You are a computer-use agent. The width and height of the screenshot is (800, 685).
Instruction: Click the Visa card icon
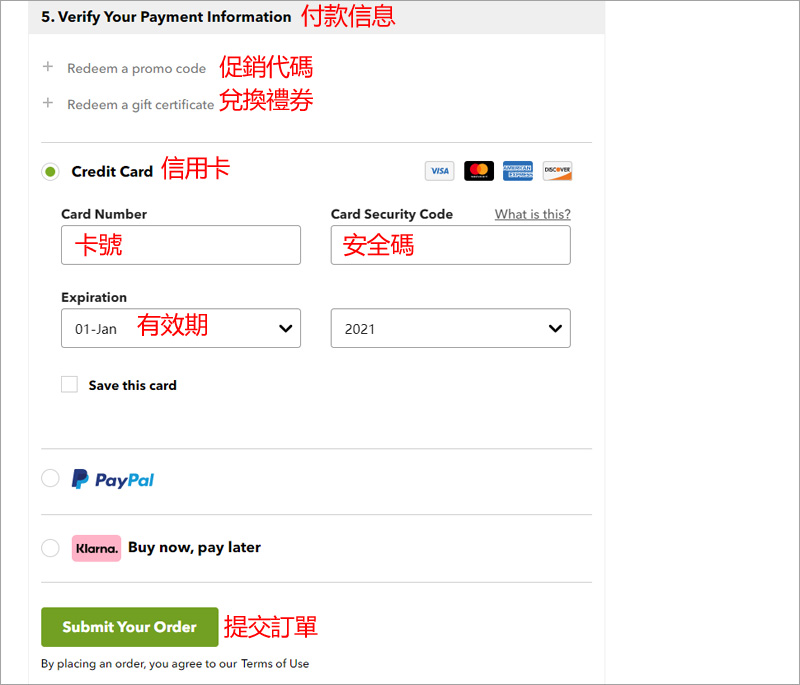(439, 171)
